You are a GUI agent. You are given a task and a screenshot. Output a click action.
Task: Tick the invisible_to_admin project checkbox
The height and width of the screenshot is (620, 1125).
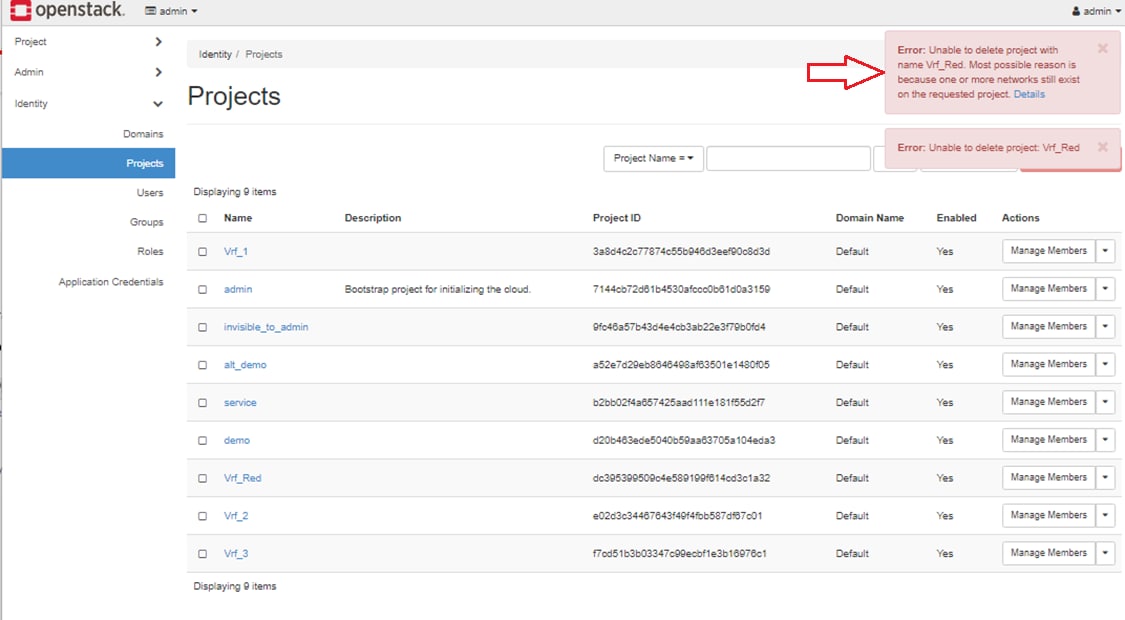(202, 327)
